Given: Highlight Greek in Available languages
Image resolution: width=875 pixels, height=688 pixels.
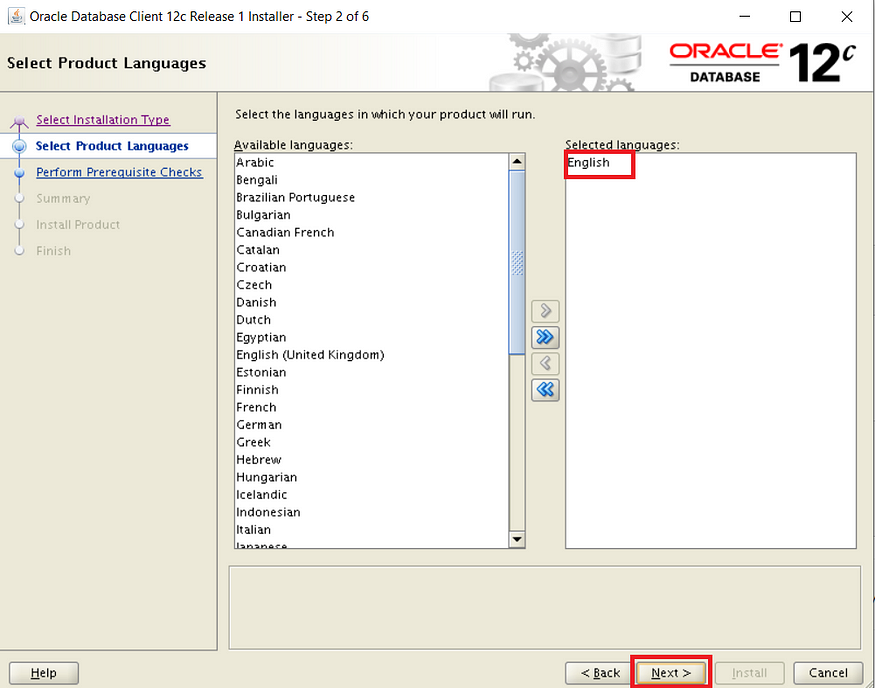Looking at the screenshot, I should [372, 442].
